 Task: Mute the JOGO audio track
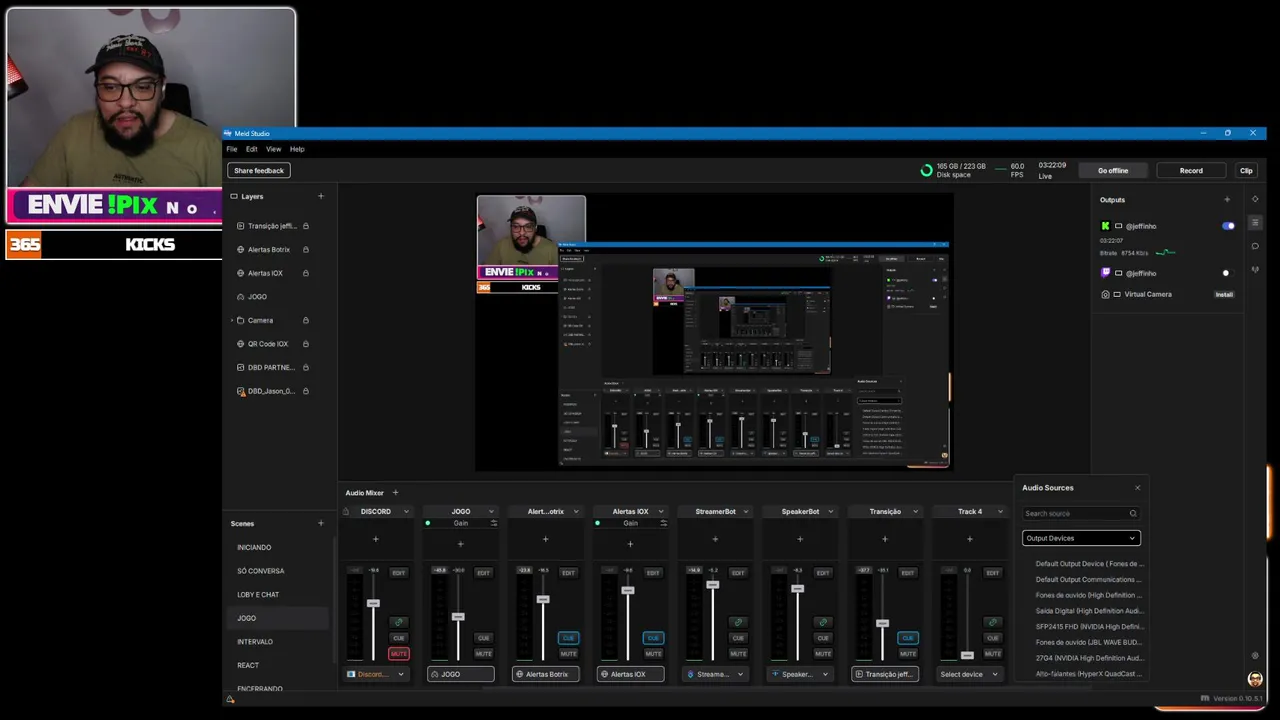tap(484, 654)
